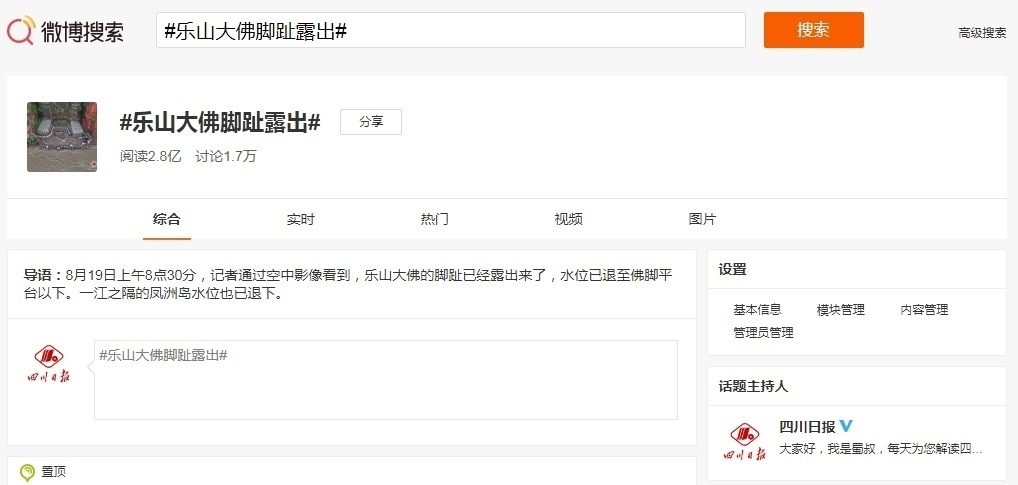Open 管理员管理 admin management link
Image resolution: width=1018 pixels, height=485 pixels.
click(x=763, y=333)
